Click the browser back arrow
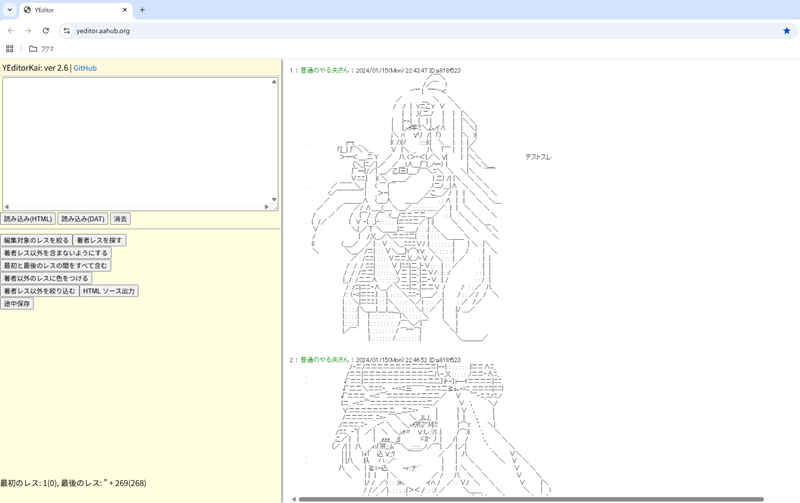 pos(11,31)
